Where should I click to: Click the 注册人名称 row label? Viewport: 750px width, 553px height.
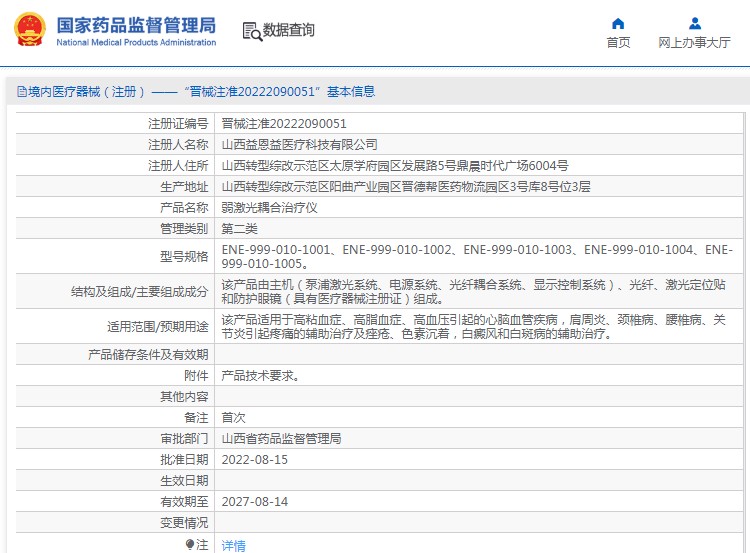tap(178, 145)
